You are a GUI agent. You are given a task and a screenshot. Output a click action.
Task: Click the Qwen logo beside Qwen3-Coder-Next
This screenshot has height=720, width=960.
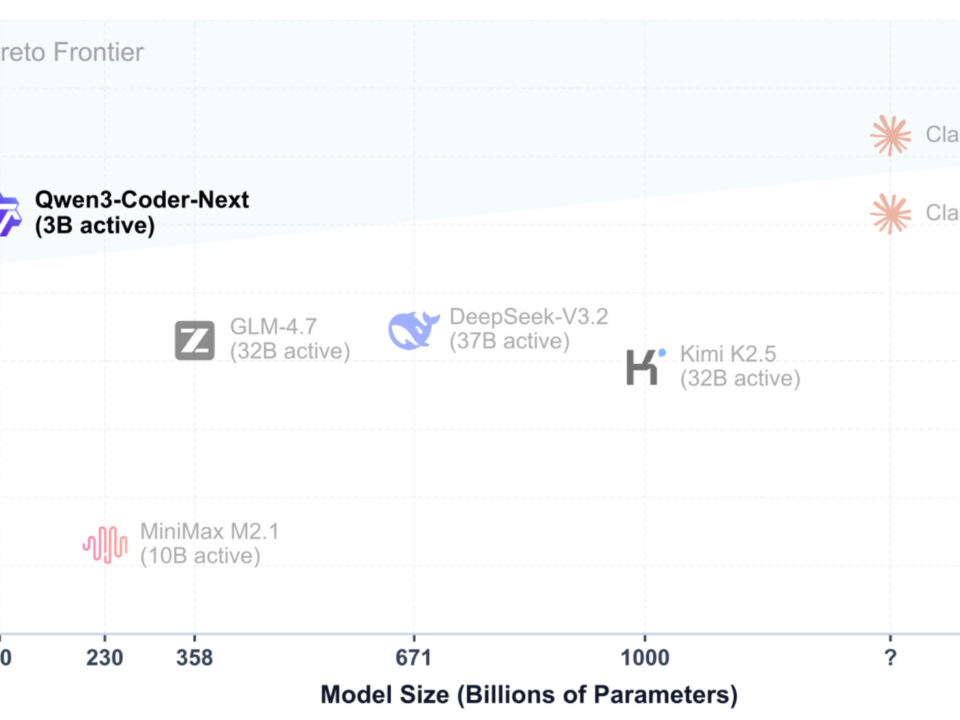click(x=8, y=213)
